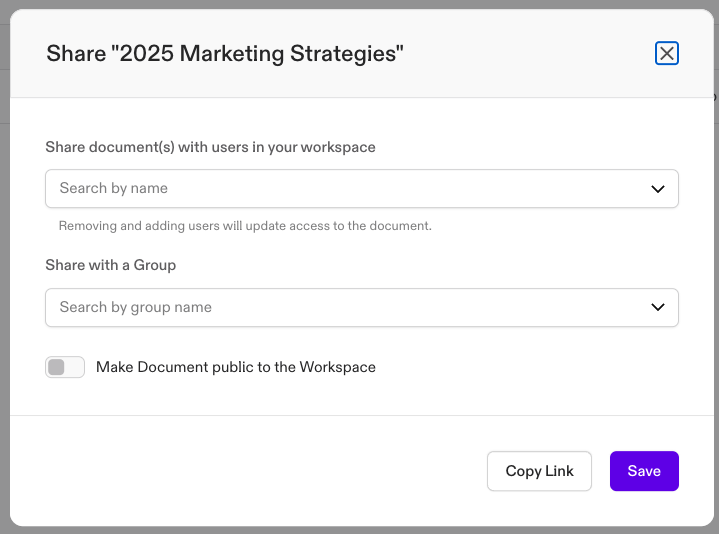Click 'Share document(s) with users in your workspace'
719x534 pixels.
coord(210,147)
